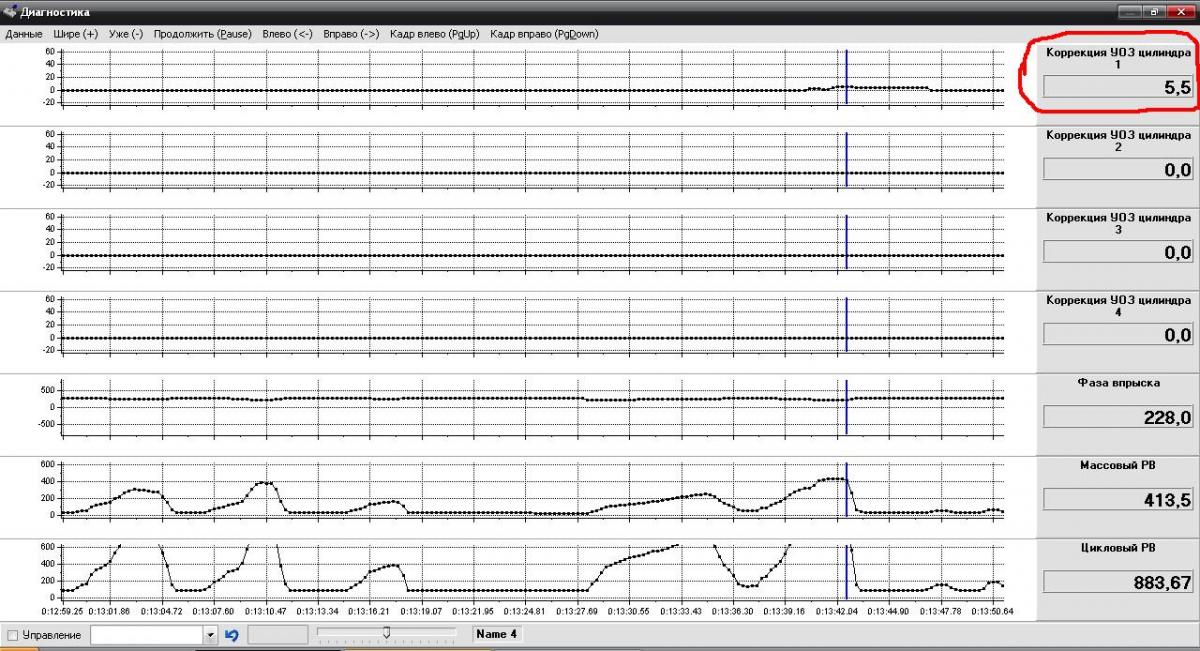Click Влево (<-) to shift left

pyautogui.click(x=288, y=33)
